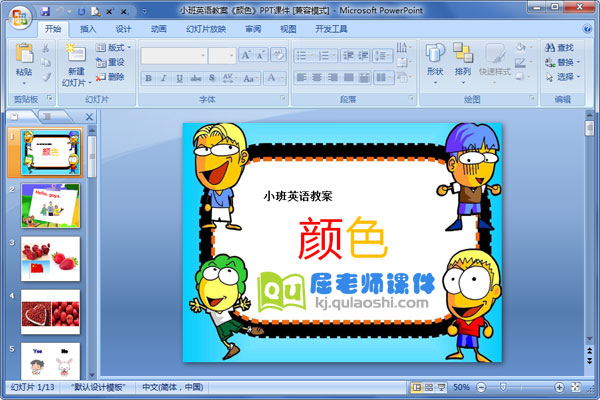This screenshot has width=600, height=400.
Task: Open the columns dropdown
Action: click(384, 78)
